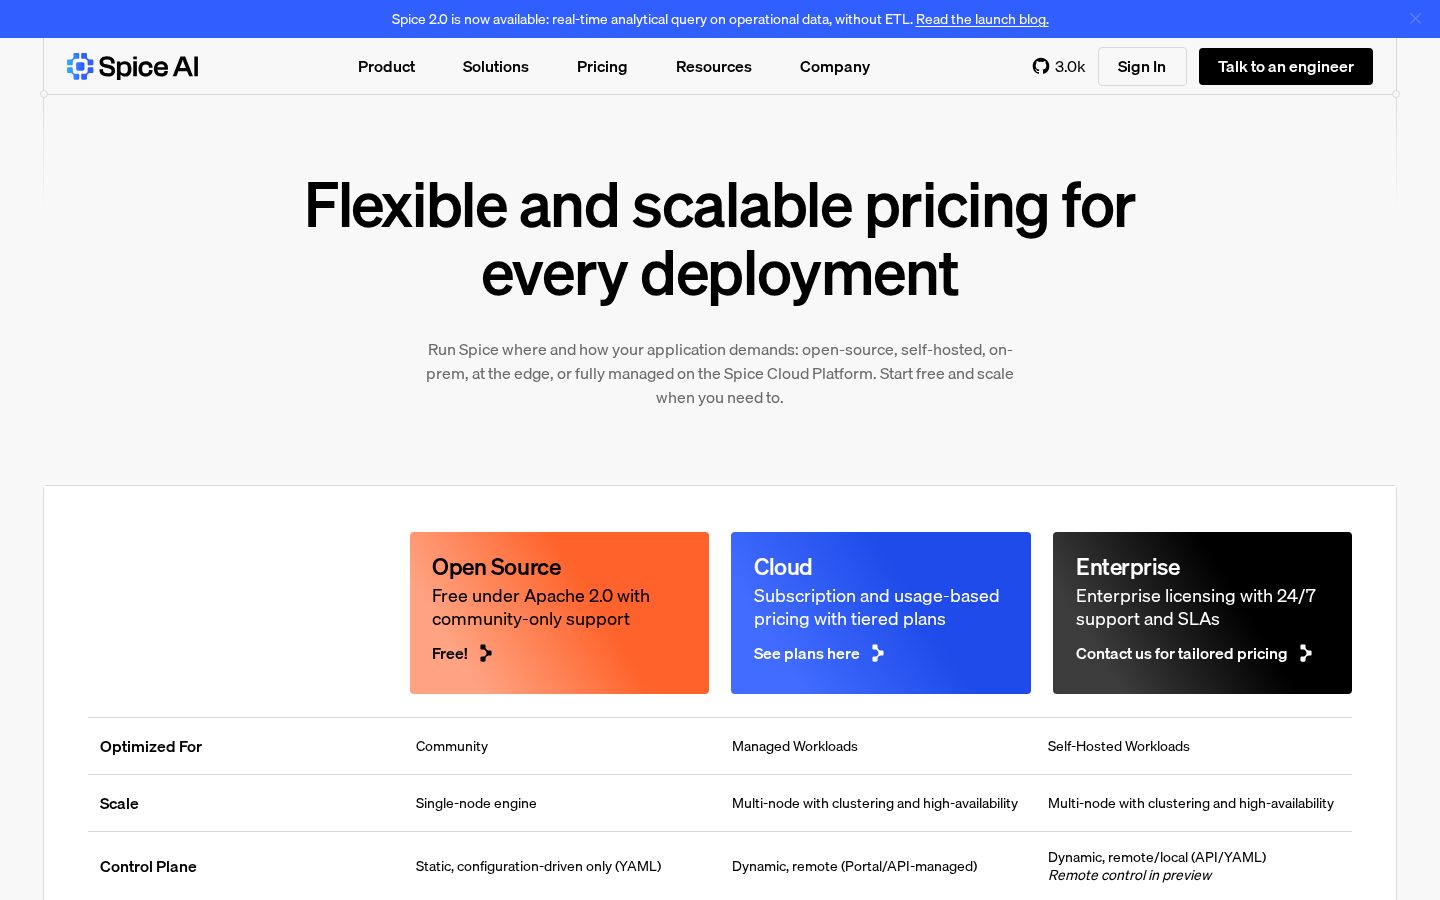Select the Cloud card title

[x=783, y=567]
